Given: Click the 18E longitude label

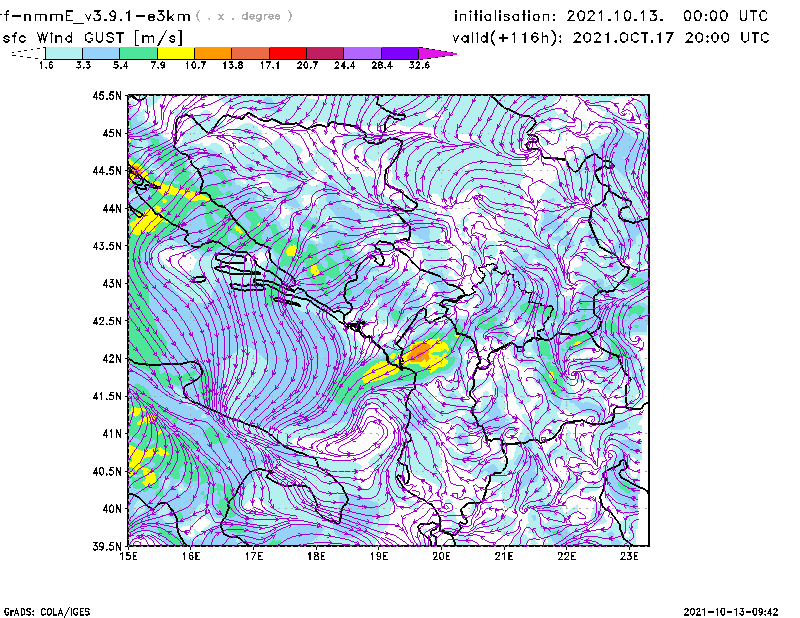Looking at the screenshot, I should 316,556.
